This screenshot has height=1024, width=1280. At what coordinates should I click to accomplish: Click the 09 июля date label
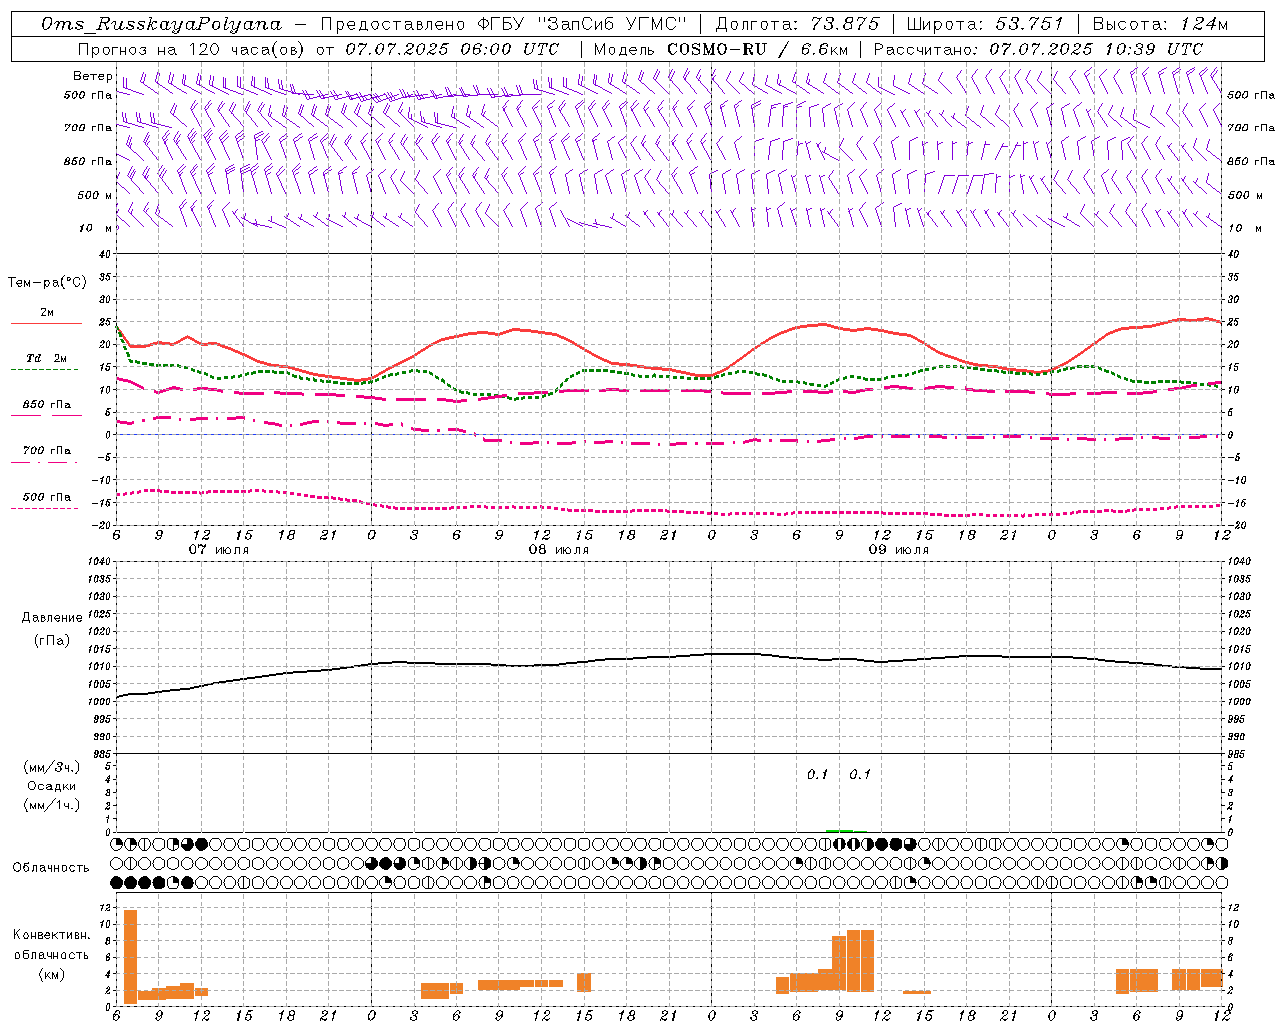pos(898,550)
